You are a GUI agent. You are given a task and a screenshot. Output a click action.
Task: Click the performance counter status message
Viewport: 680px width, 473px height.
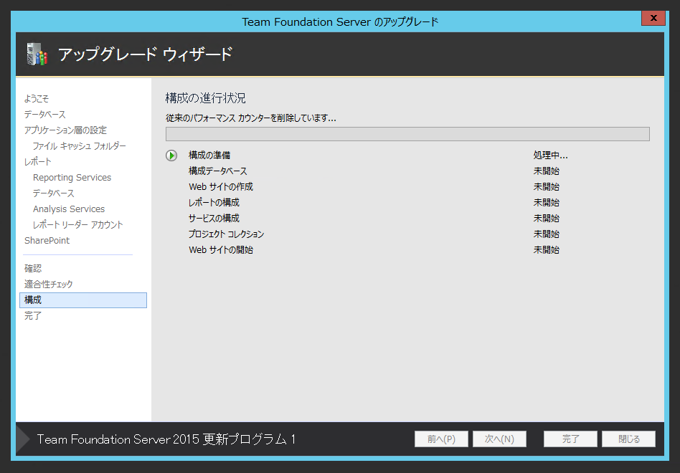point(251,118)
